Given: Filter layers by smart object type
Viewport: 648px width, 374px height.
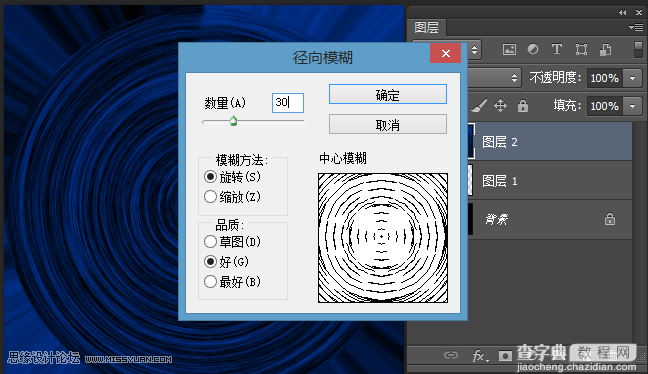Looking at the screenshot, I should tap(605, 50).
